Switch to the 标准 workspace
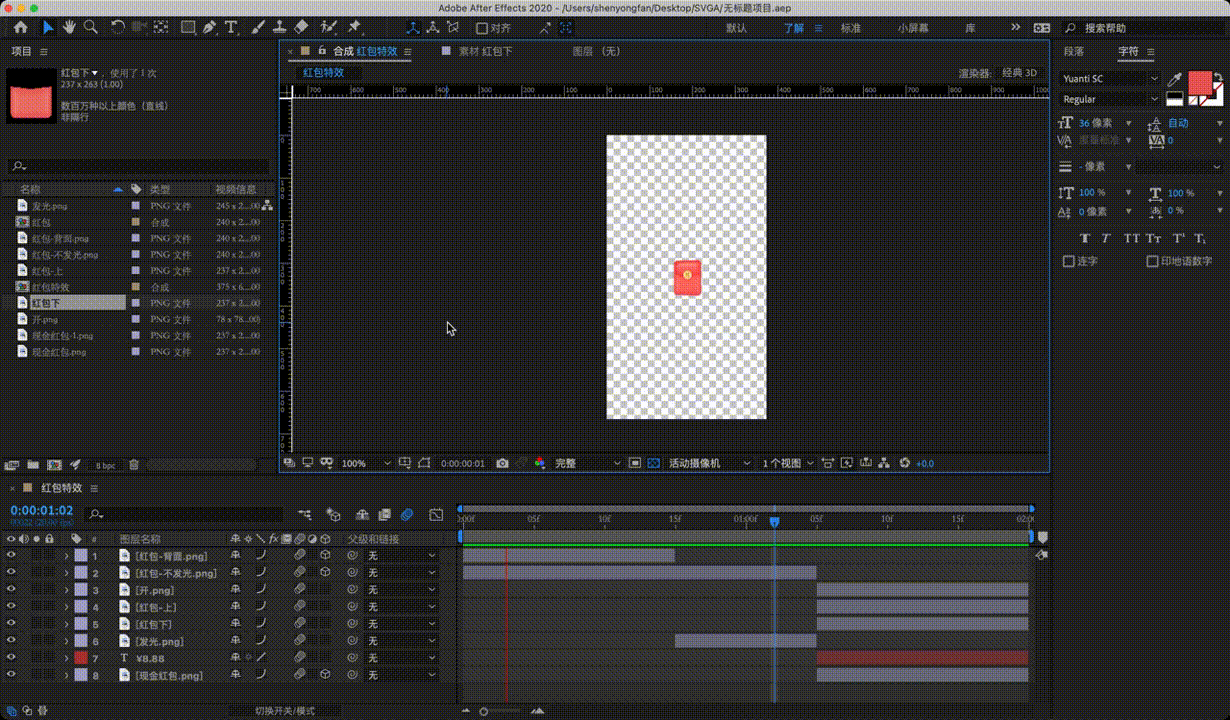1230x720 pixels. (x=850, y=28)
